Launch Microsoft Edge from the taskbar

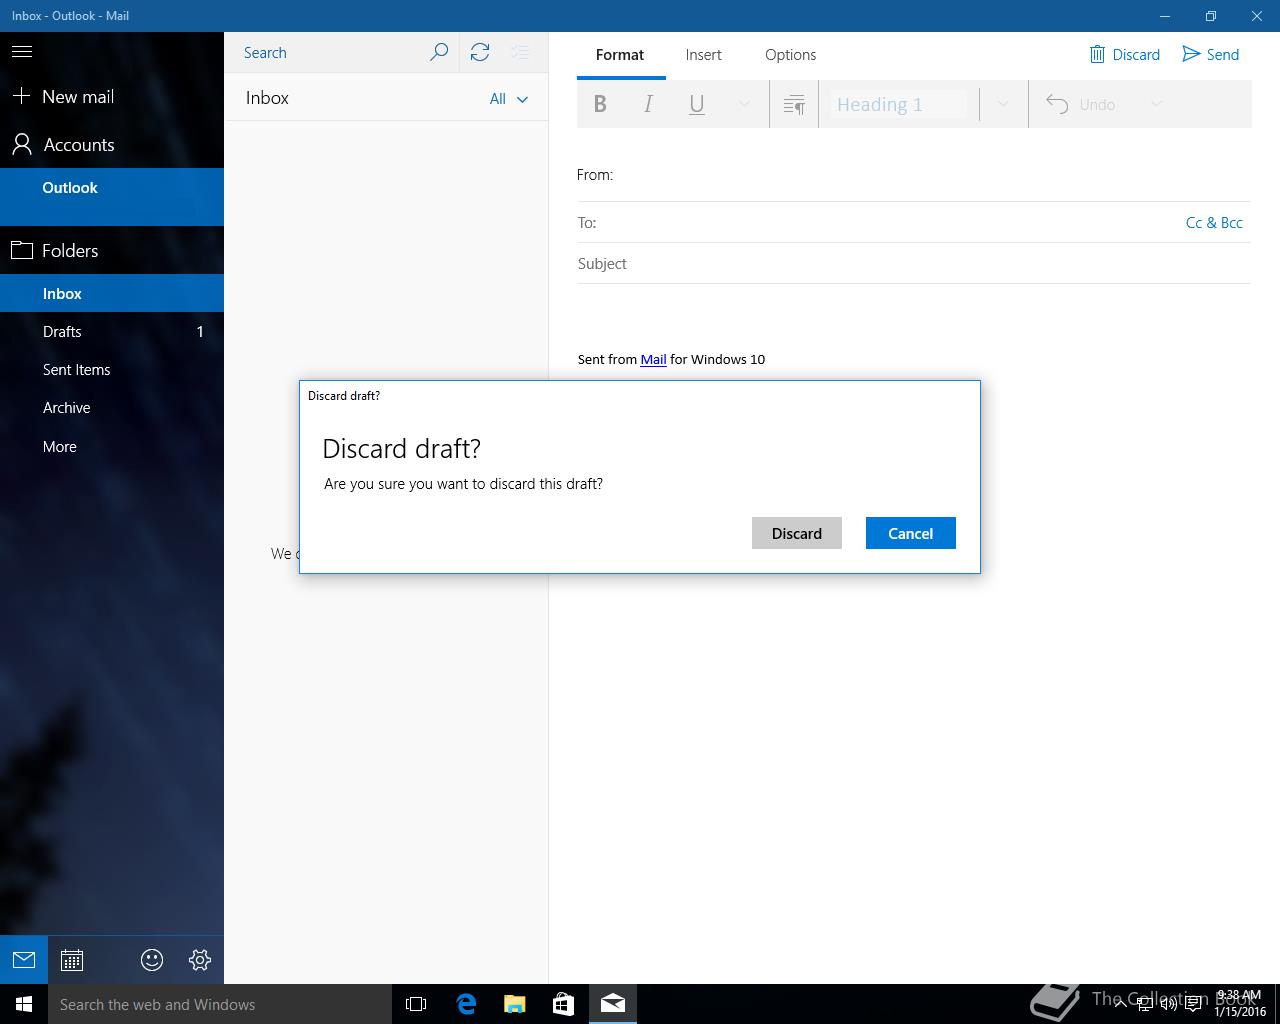466,1004
